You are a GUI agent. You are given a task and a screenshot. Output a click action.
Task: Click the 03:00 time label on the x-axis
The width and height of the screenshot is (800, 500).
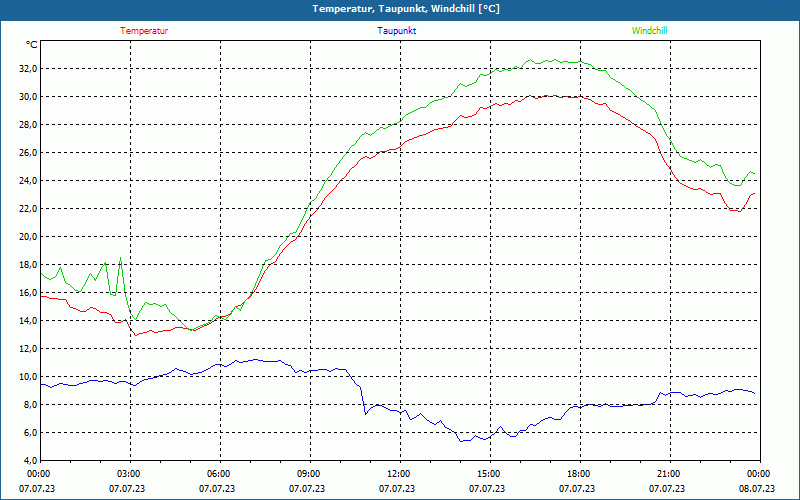tap(131, 474)
